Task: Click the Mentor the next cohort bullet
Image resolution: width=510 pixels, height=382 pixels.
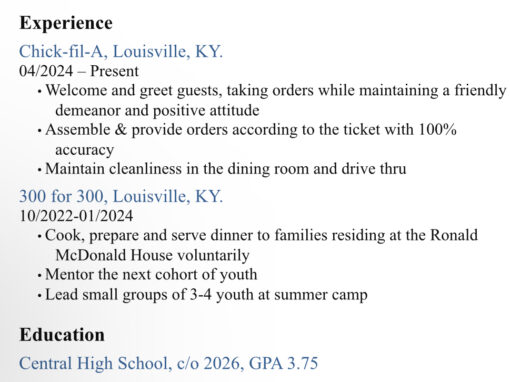Action: tap(151, 275)
